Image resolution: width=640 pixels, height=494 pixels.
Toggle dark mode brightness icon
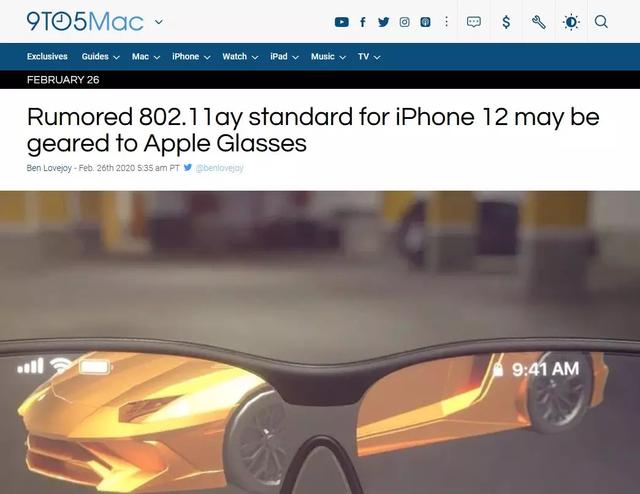[x=571, y=22]
